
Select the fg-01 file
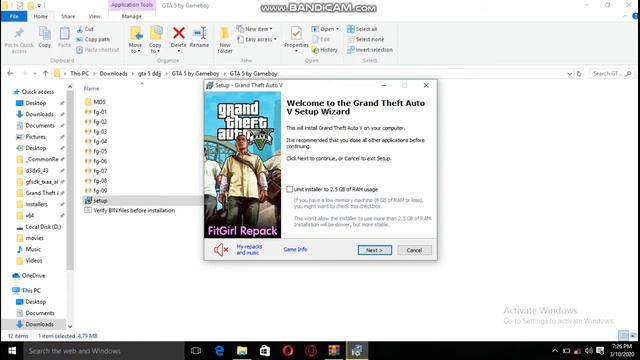pos(100,112)
